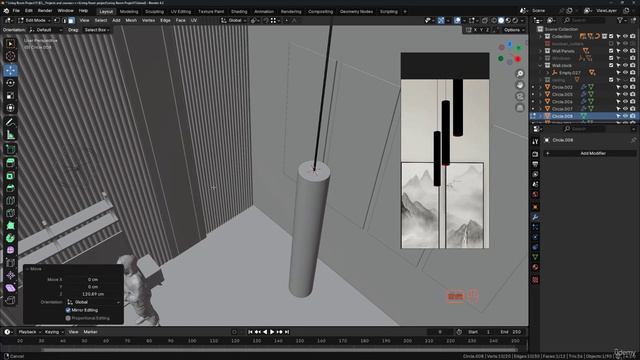
Task: Toggle the Mirror Editing checkbox
Action: 68,310
